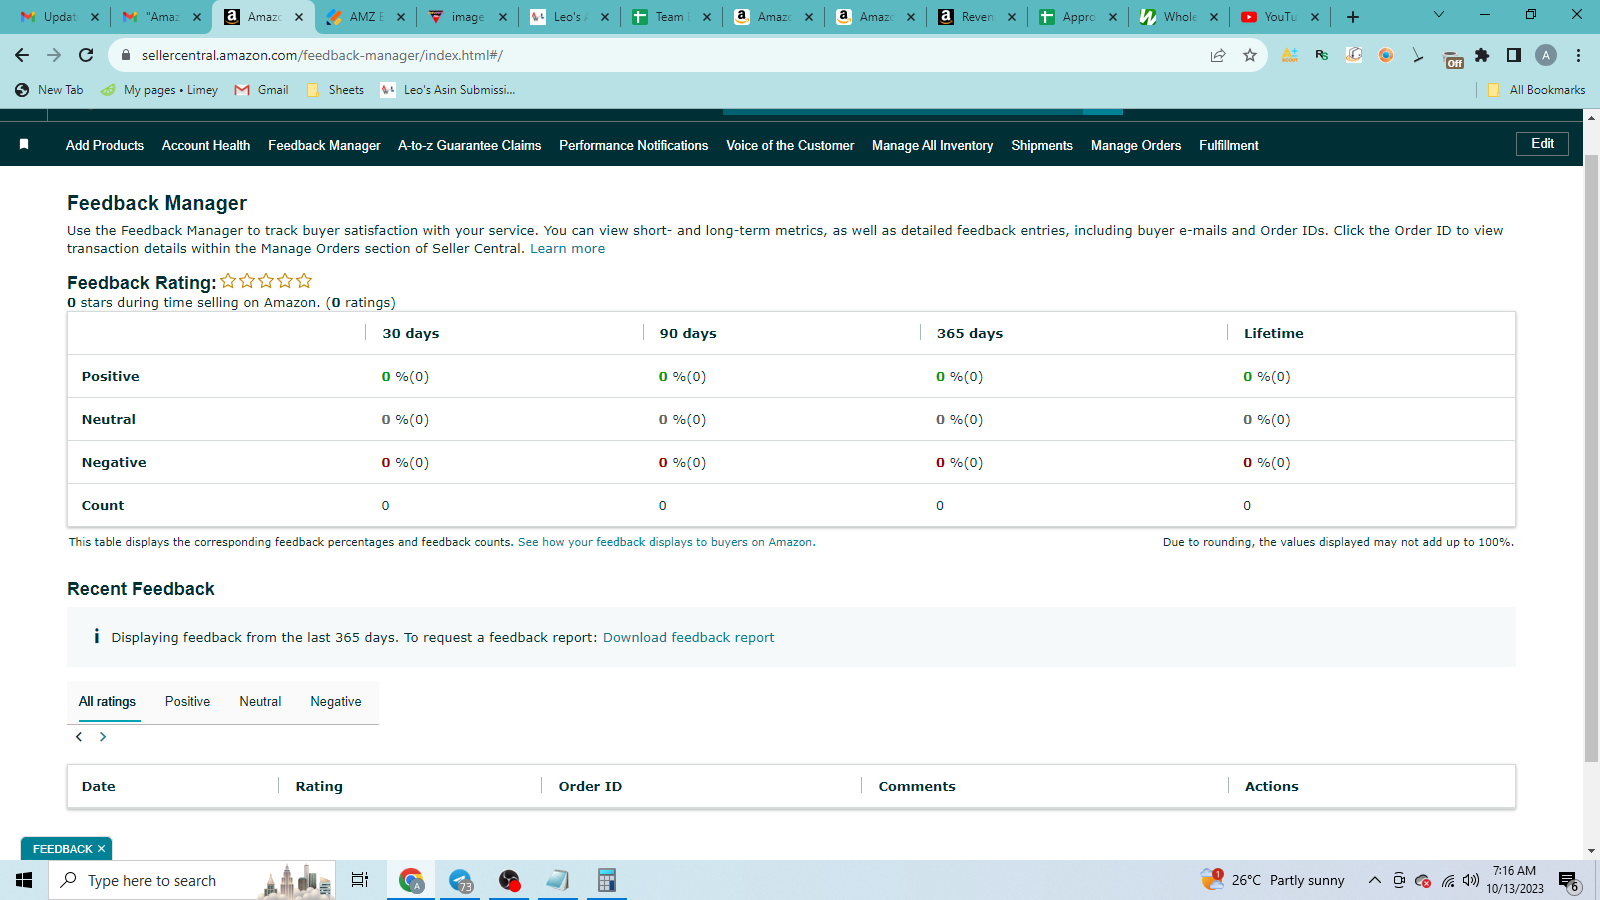Click the share page icon in address bar
The image size is (1600, 900).
tap(1218, 55)
